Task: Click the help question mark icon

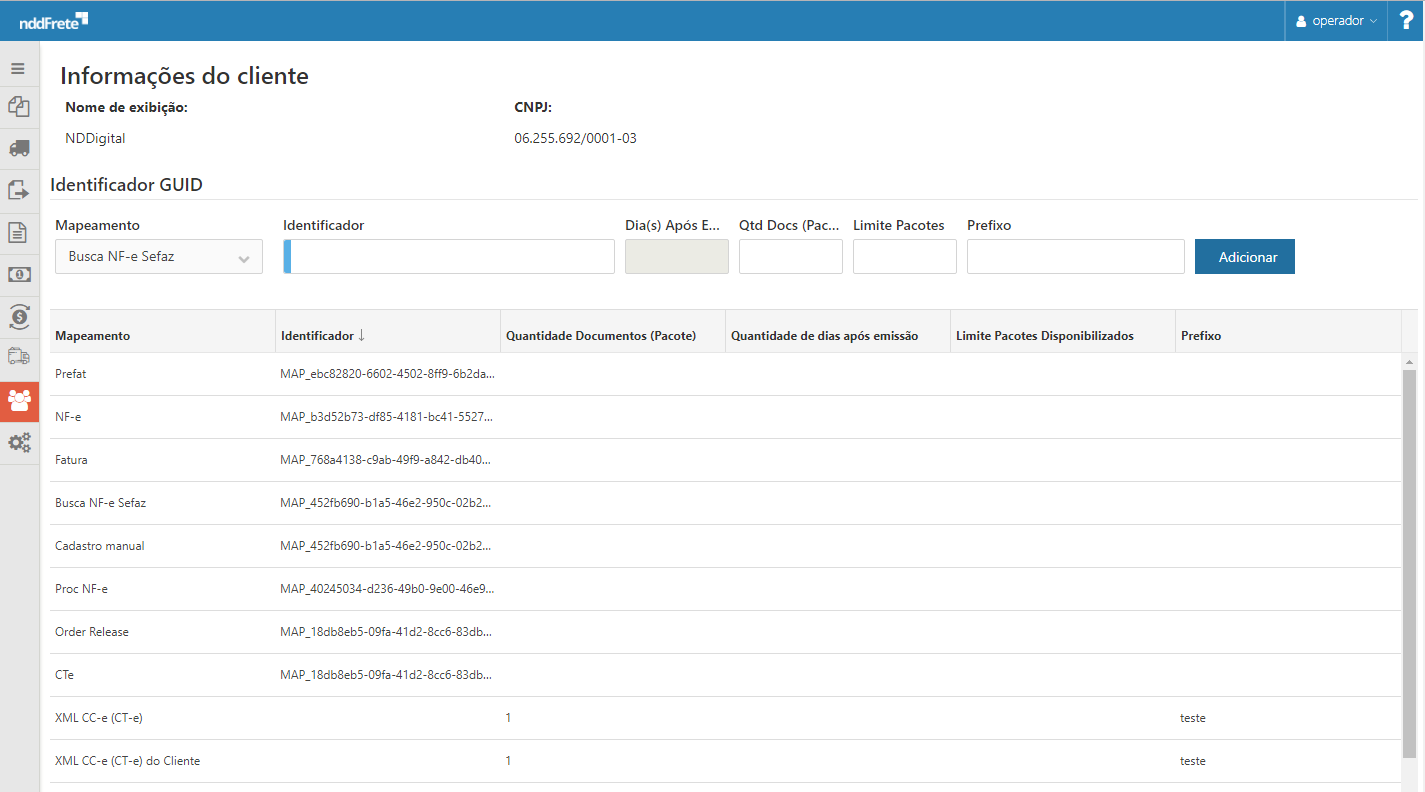Action: coord(1405,21)
